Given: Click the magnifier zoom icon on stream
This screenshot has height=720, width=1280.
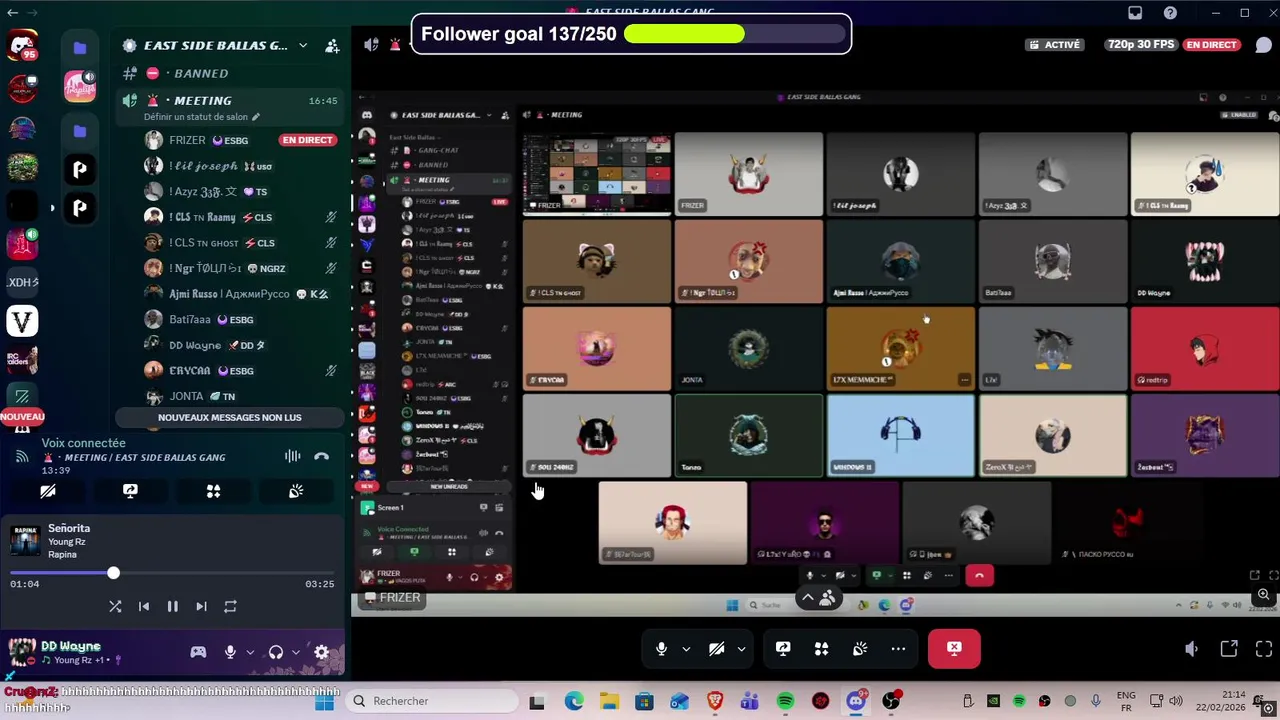Looking at the screenshot, I should 1264,595.
